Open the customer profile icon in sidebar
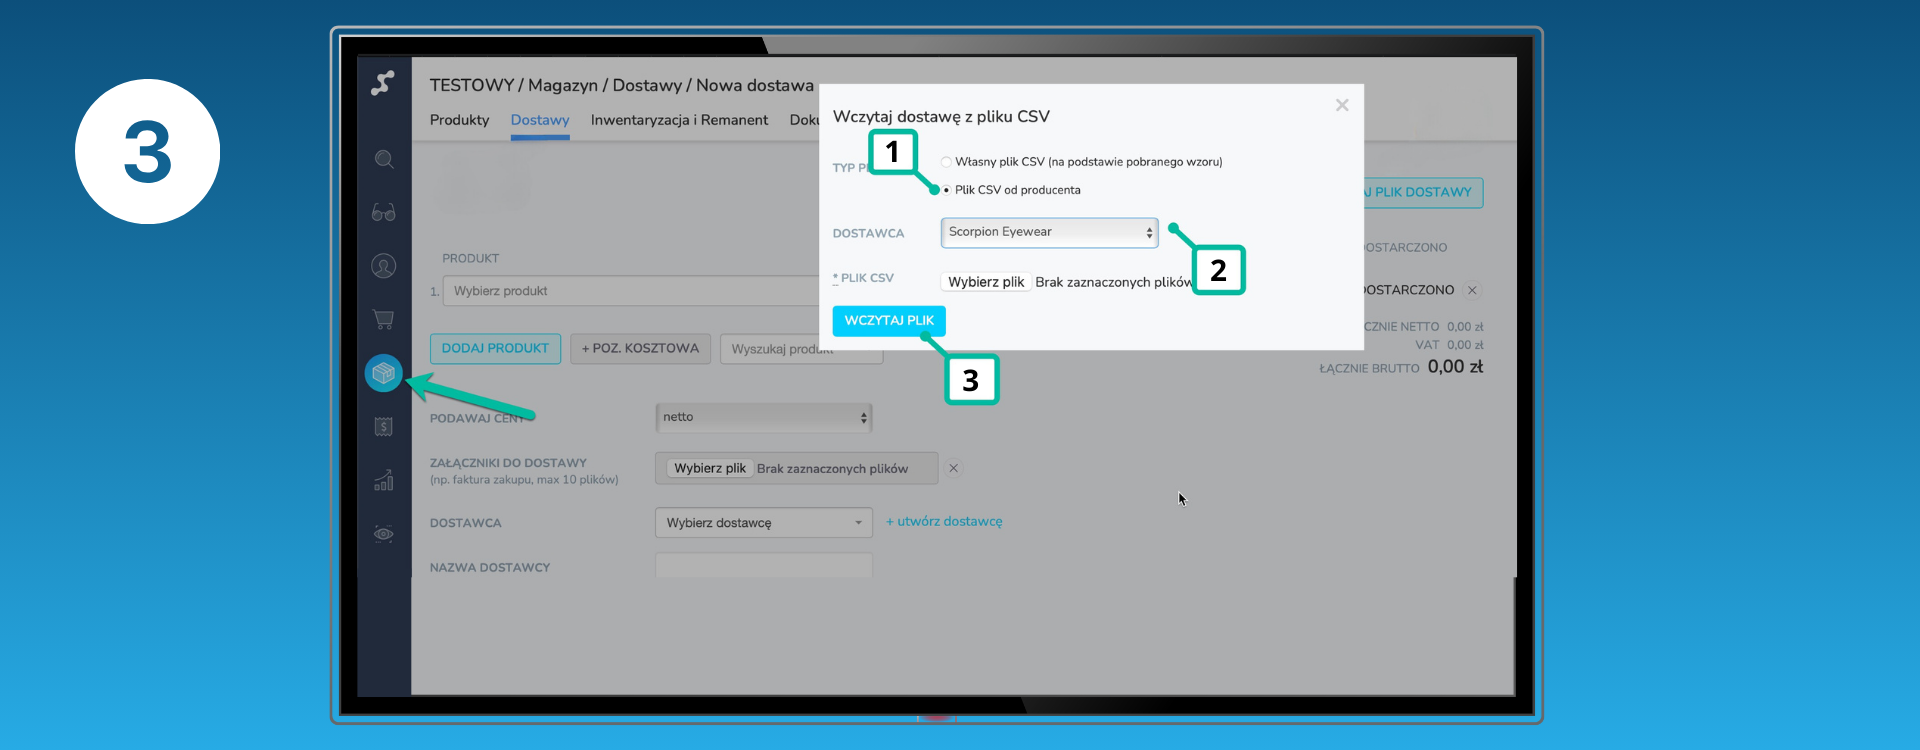The image size is (1920, 750). tap(384, 266)
